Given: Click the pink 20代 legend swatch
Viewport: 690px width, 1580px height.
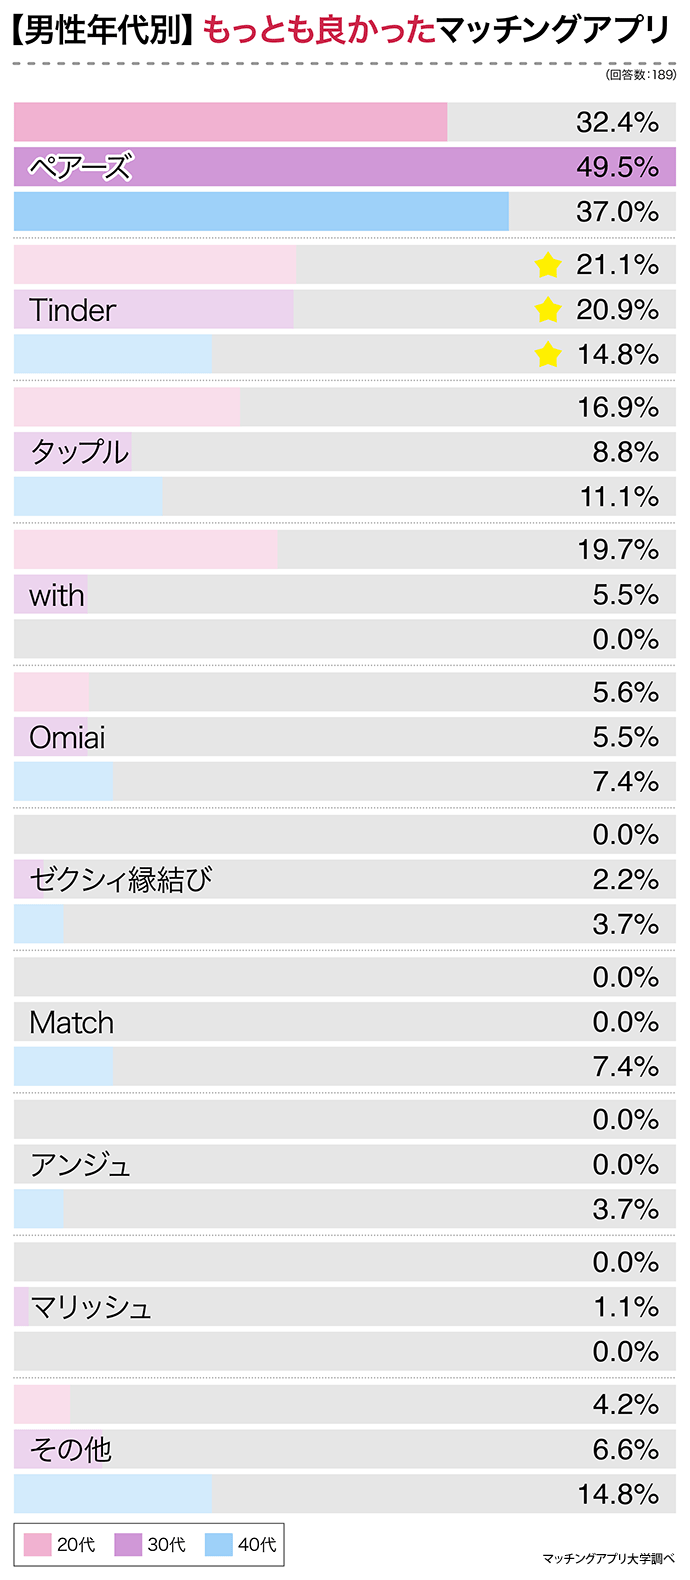Looking at the screenshot, I should click(37, 1545).
